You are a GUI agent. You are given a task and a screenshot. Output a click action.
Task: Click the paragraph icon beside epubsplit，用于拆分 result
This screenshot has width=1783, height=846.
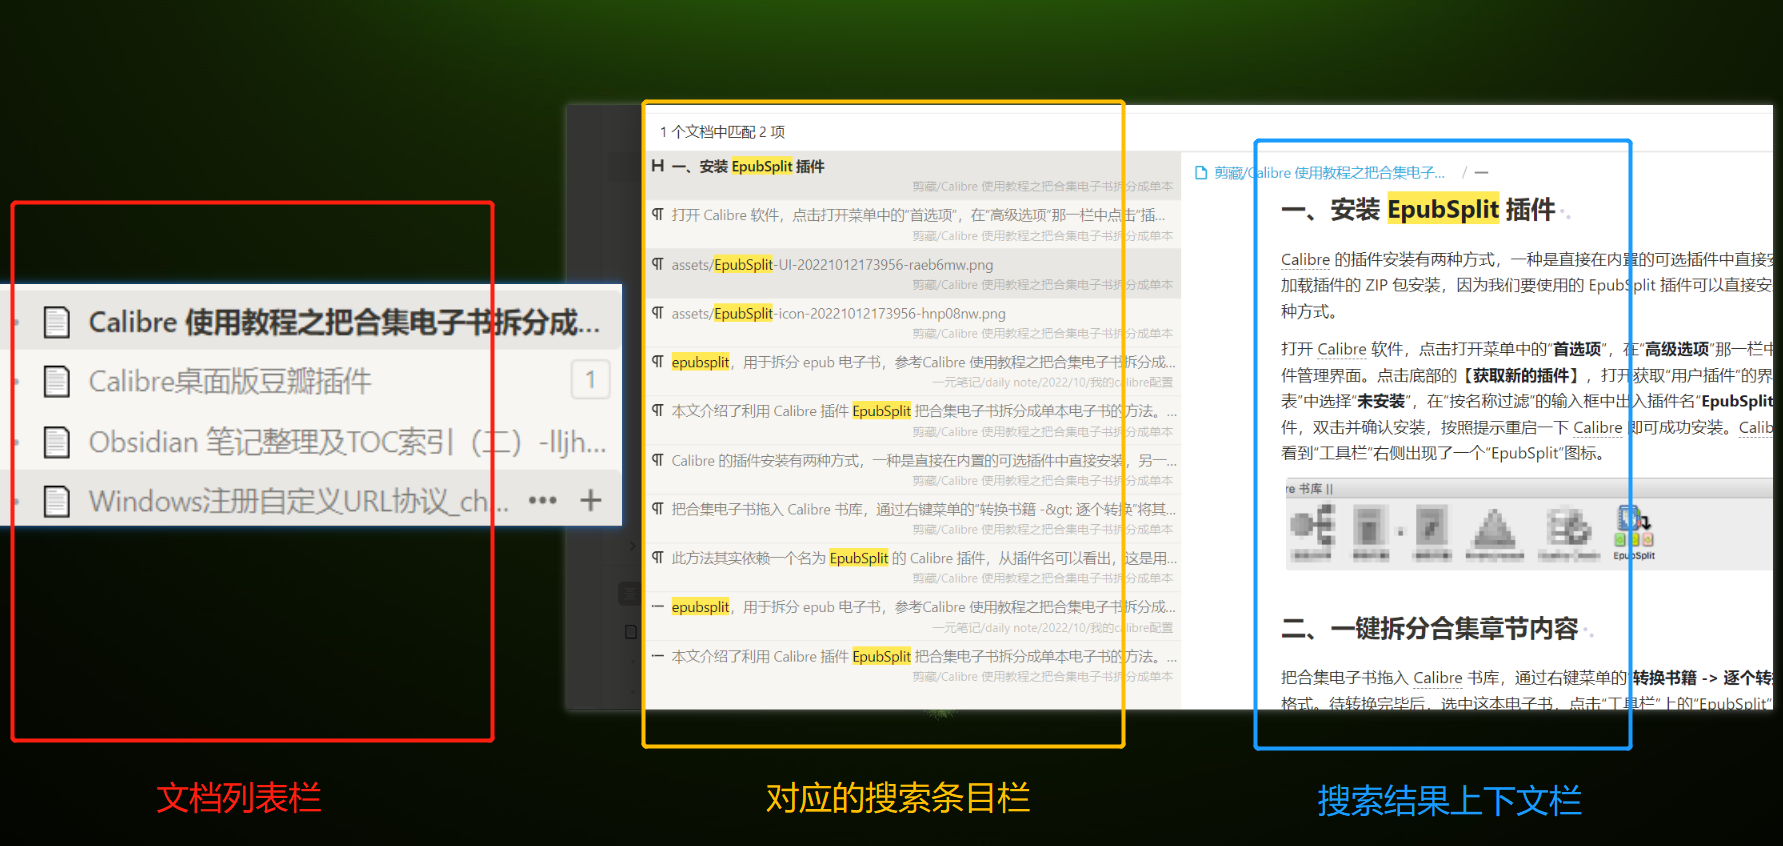tap(658, 361)
